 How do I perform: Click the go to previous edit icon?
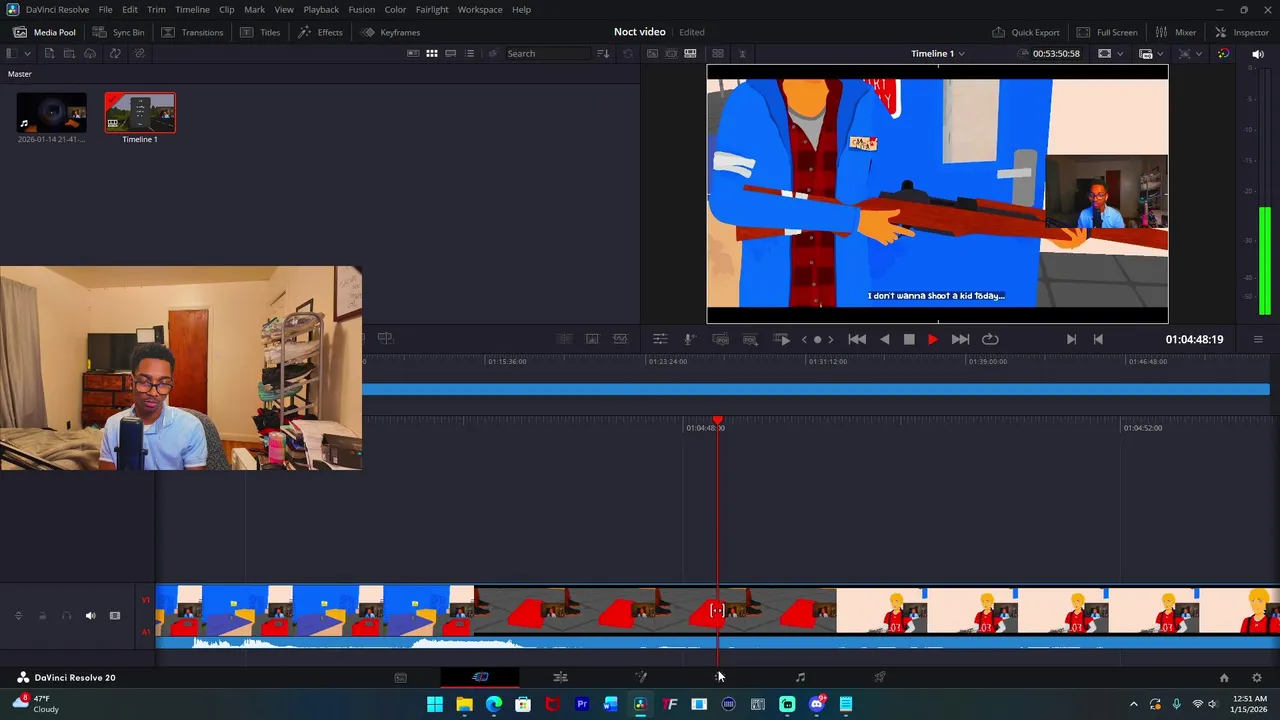[1098, 339]
